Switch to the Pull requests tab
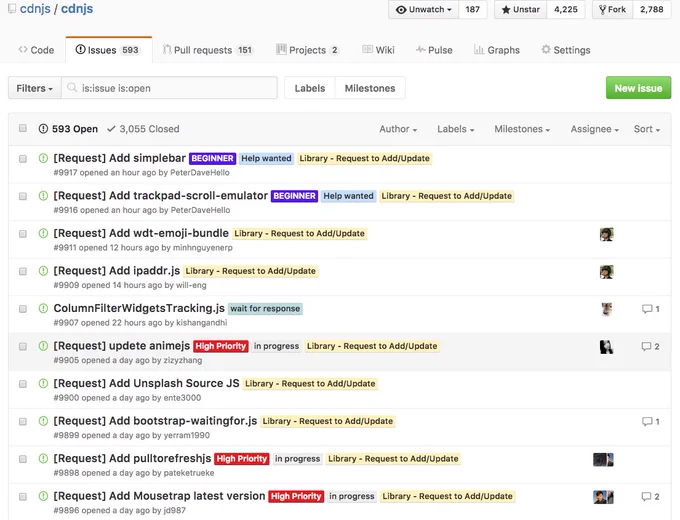Image resolution: width=680 pixels, height=520 pixels. (208, 50)
